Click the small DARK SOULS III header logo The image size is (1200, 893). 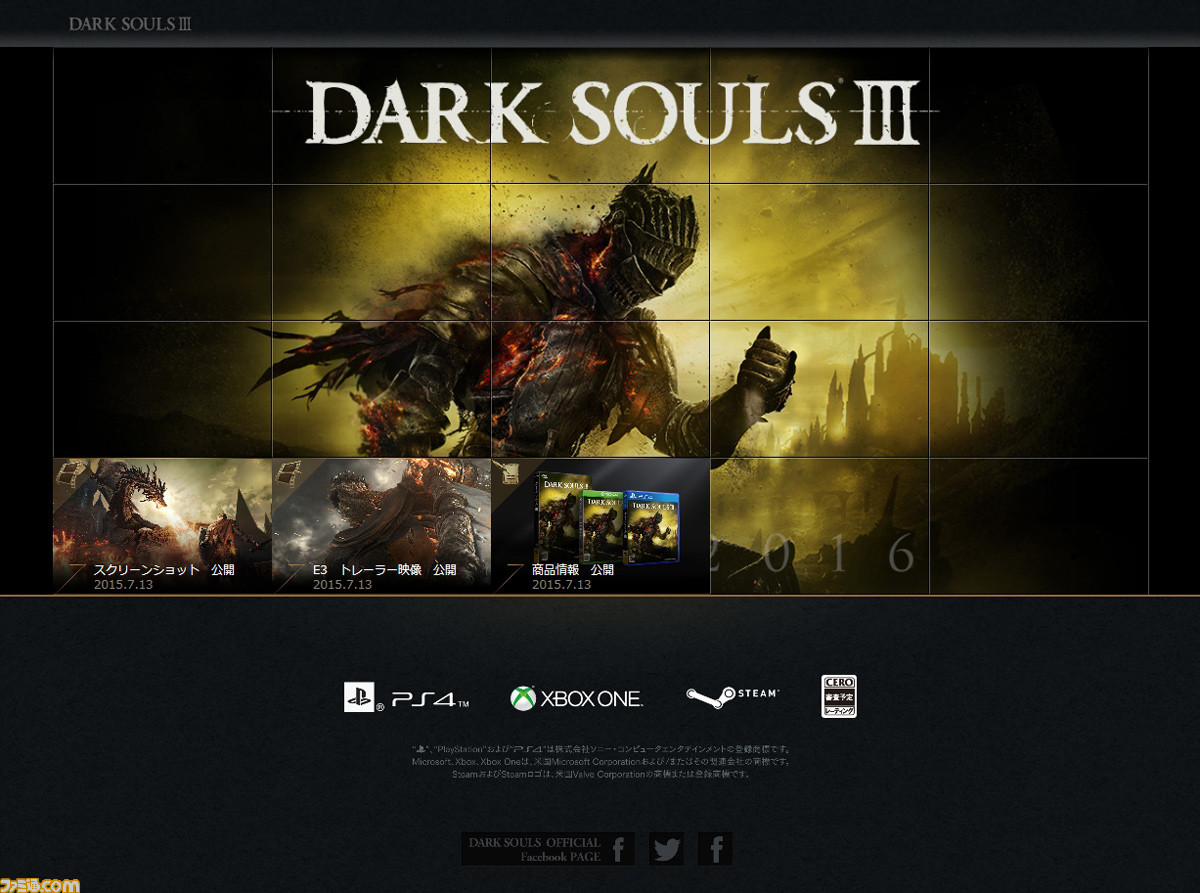click(x=130, y=24)
